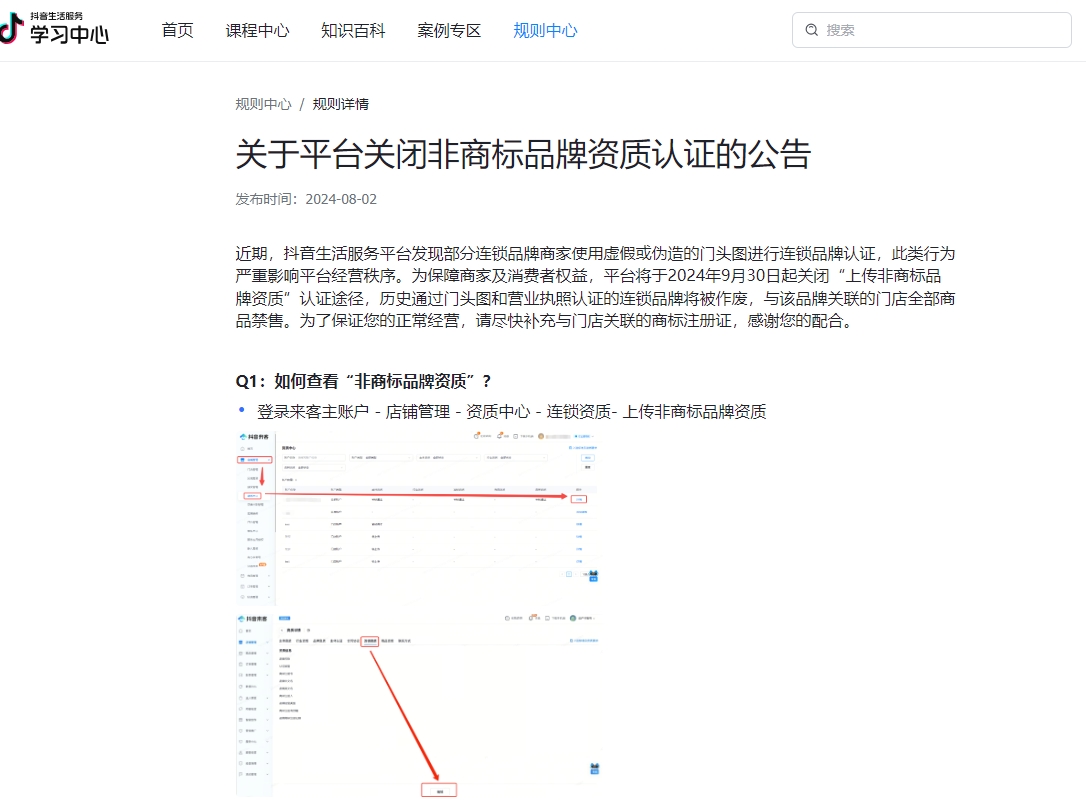1086x804 pixels.
Task: Click the avatar icon in second screenshot top right
Action: pos(571,617)
